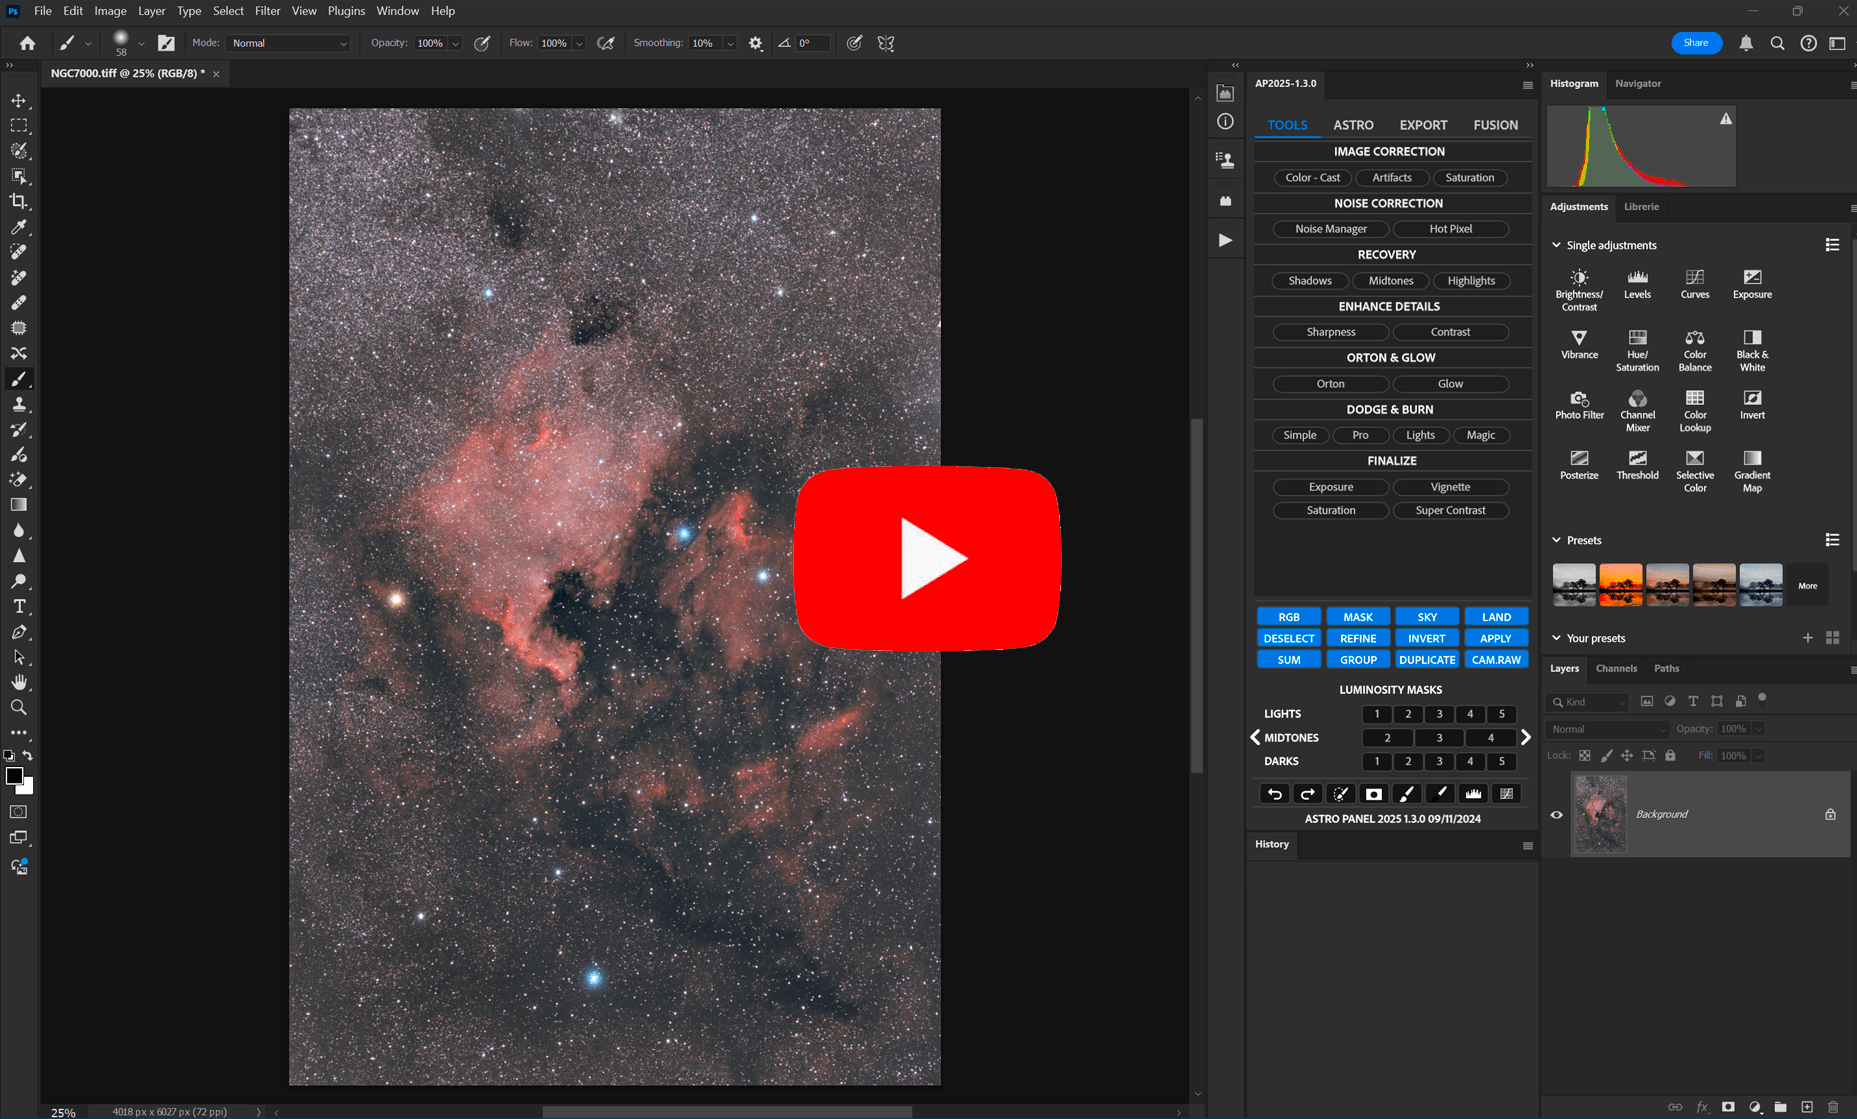Hide the Background layer visibility
1857x1119 pixels.
1557,815
